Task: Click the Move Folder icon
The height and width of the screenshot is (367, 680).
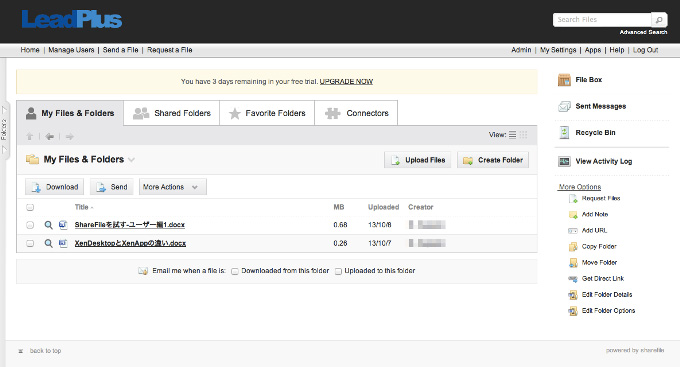Action: 573,263
